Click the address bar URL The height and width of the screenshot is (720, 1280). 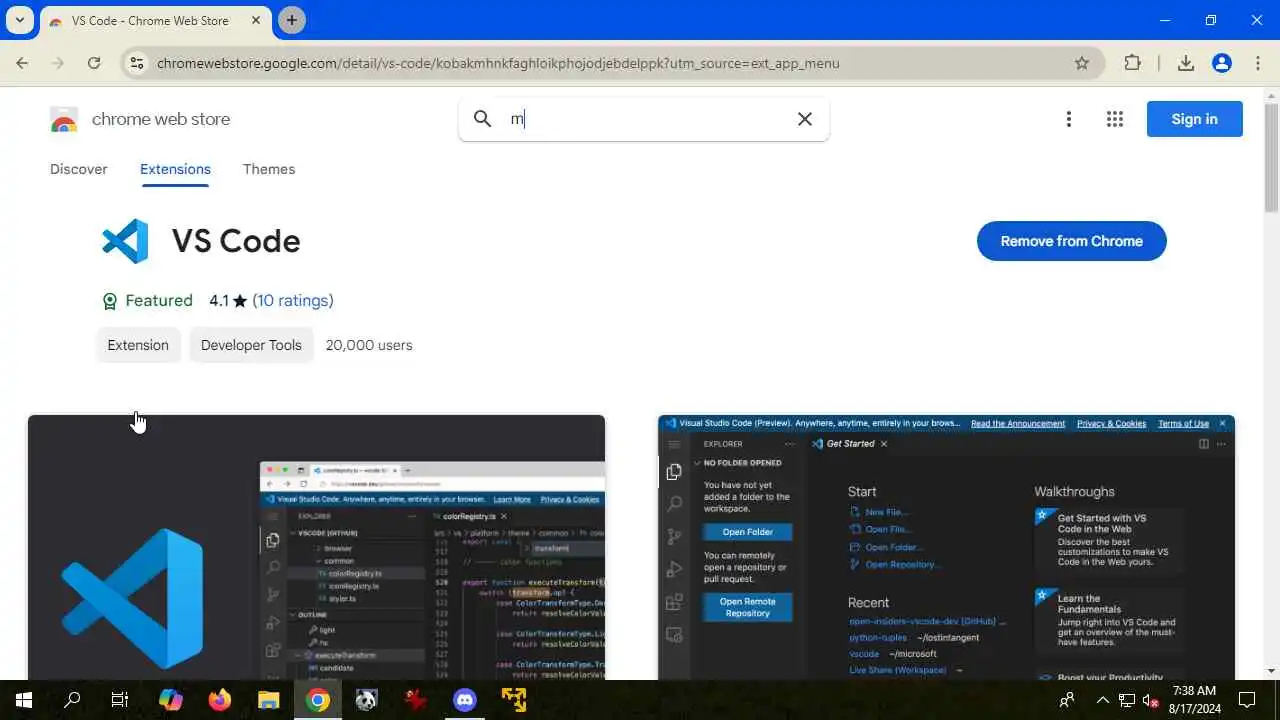click(498, 63)
